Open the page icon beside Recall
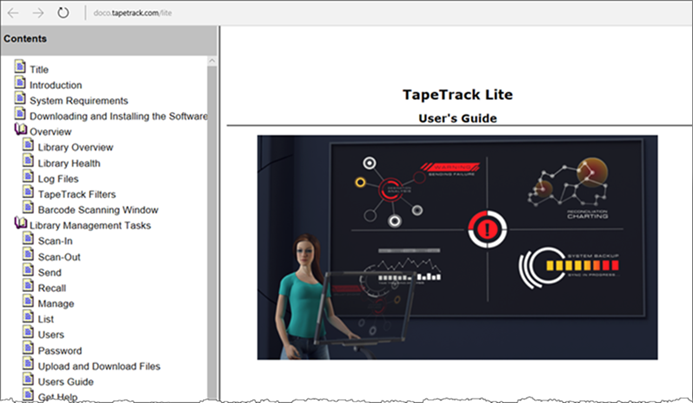 click(x=28, y=285)
